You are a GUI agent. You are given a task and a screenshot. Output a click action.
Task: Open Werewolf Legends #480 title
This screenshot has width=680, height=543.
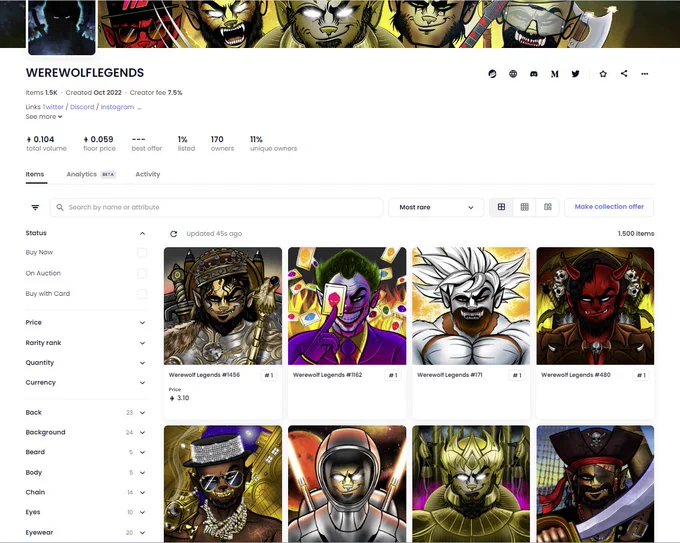point(576,375)
